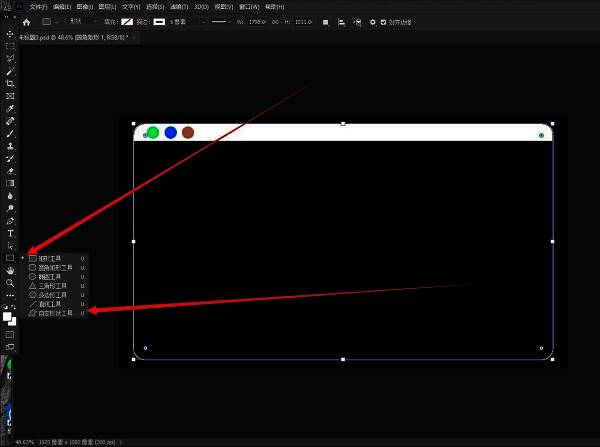
Task: Toggle the align edges checkbox
Action: pos(385,21)
